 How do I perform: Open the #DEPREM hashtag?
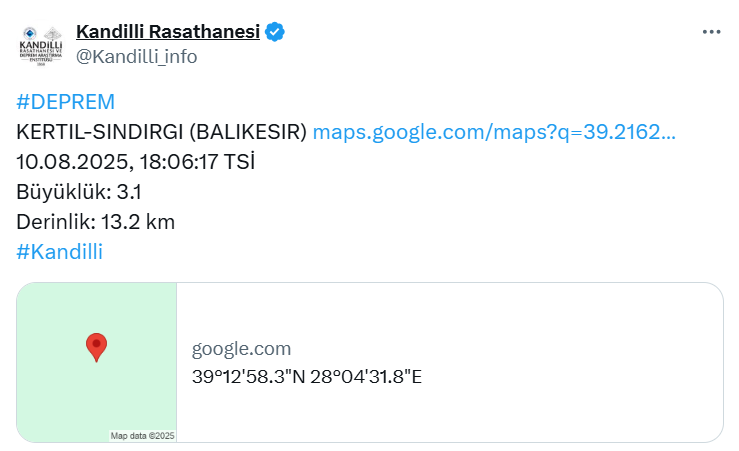[66, 102]
